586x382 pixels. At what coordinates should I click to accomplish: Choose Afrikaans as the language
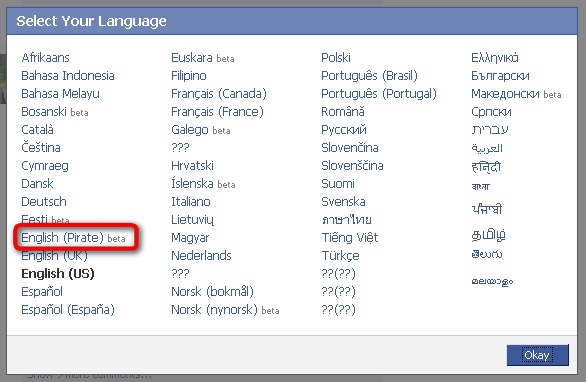[x=45, y=58]
